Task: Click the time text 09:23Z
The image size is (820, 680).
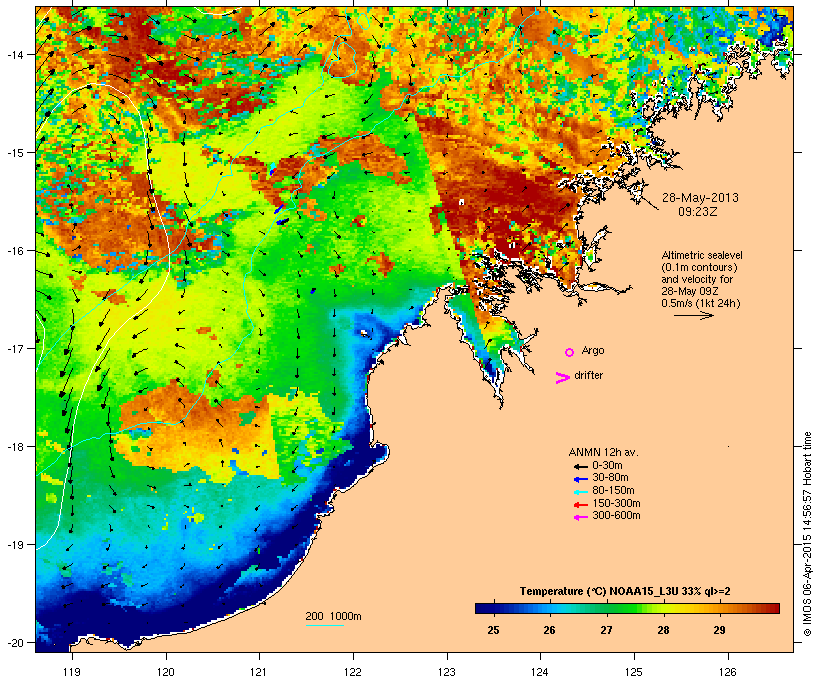Action: [698, 211]
